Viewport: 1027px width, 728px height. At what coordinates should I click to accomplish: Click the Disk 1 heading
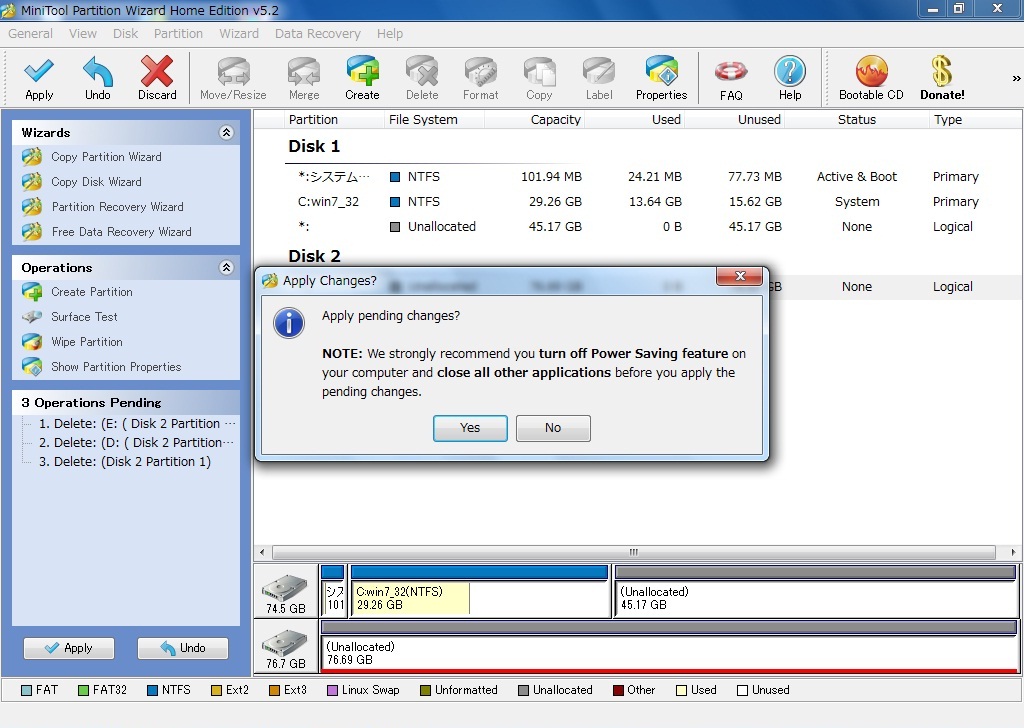coord(314,146)
